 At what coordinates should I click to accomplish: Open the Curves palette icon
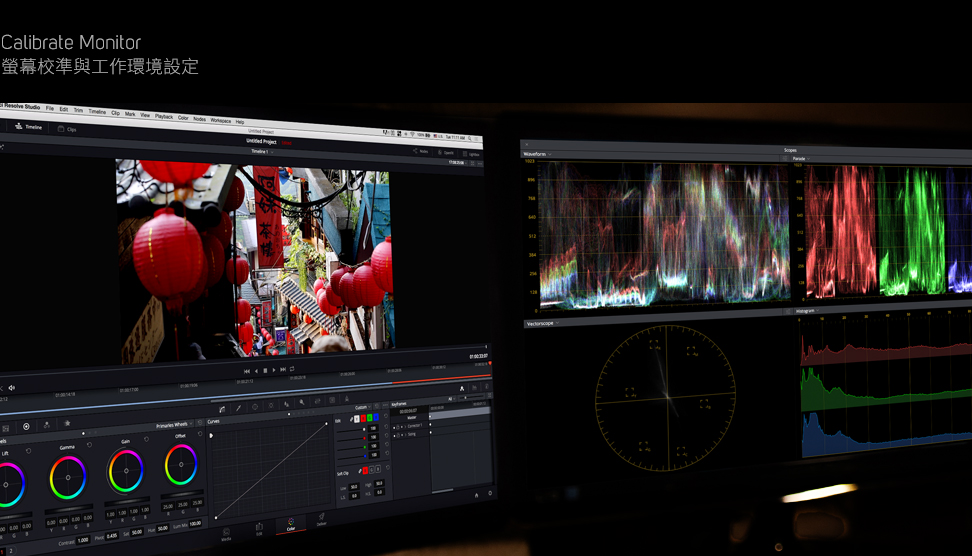pyautogui.click(x=222, y=409)
